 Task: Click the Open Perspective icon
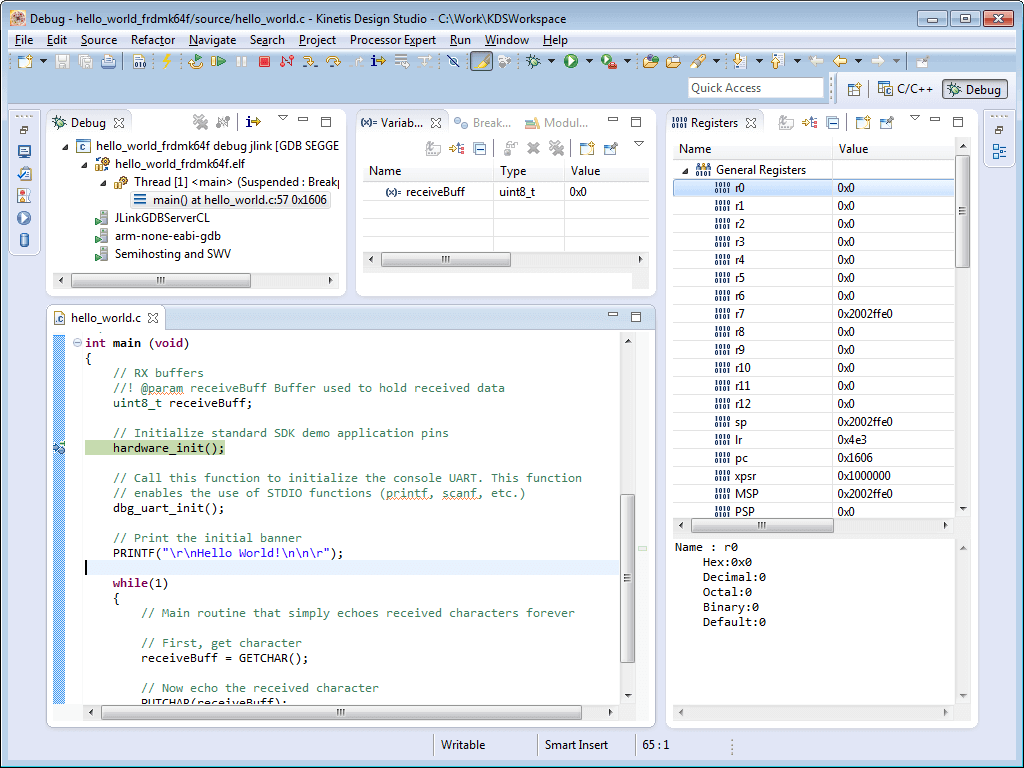pos(854,89)
